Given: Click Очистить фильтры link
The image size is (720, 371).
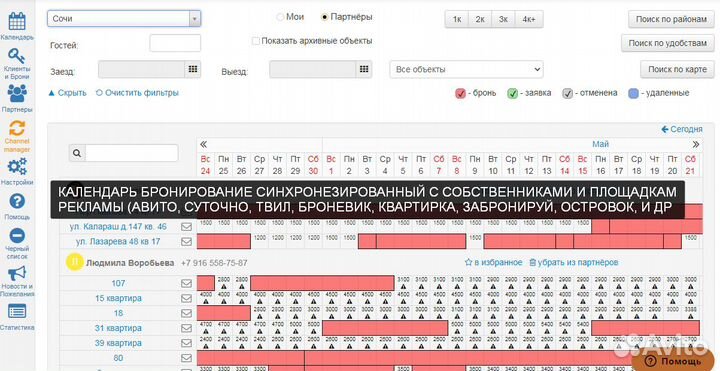Looking at the screenshot, I should [137, 93].
